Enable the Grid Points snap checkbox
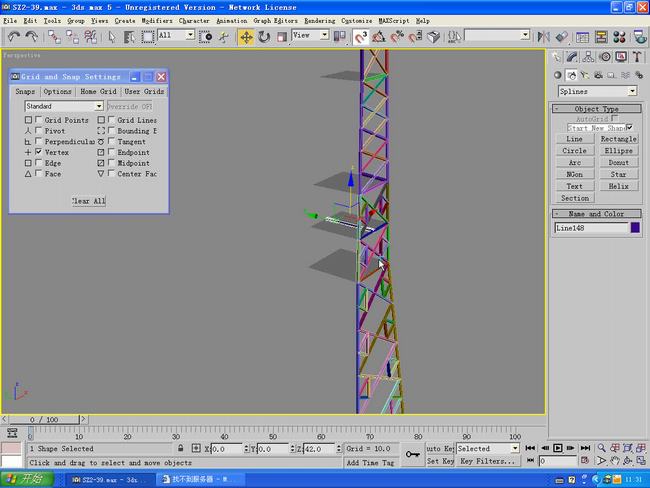The width and height of the screenshot is (650, 488). (39, 119)
